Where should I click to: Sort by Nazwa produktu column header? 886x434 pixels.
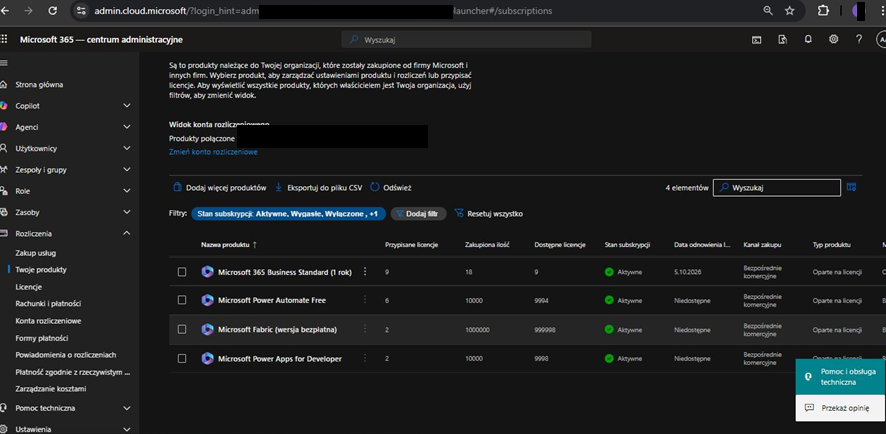click(x=229, y=245)
